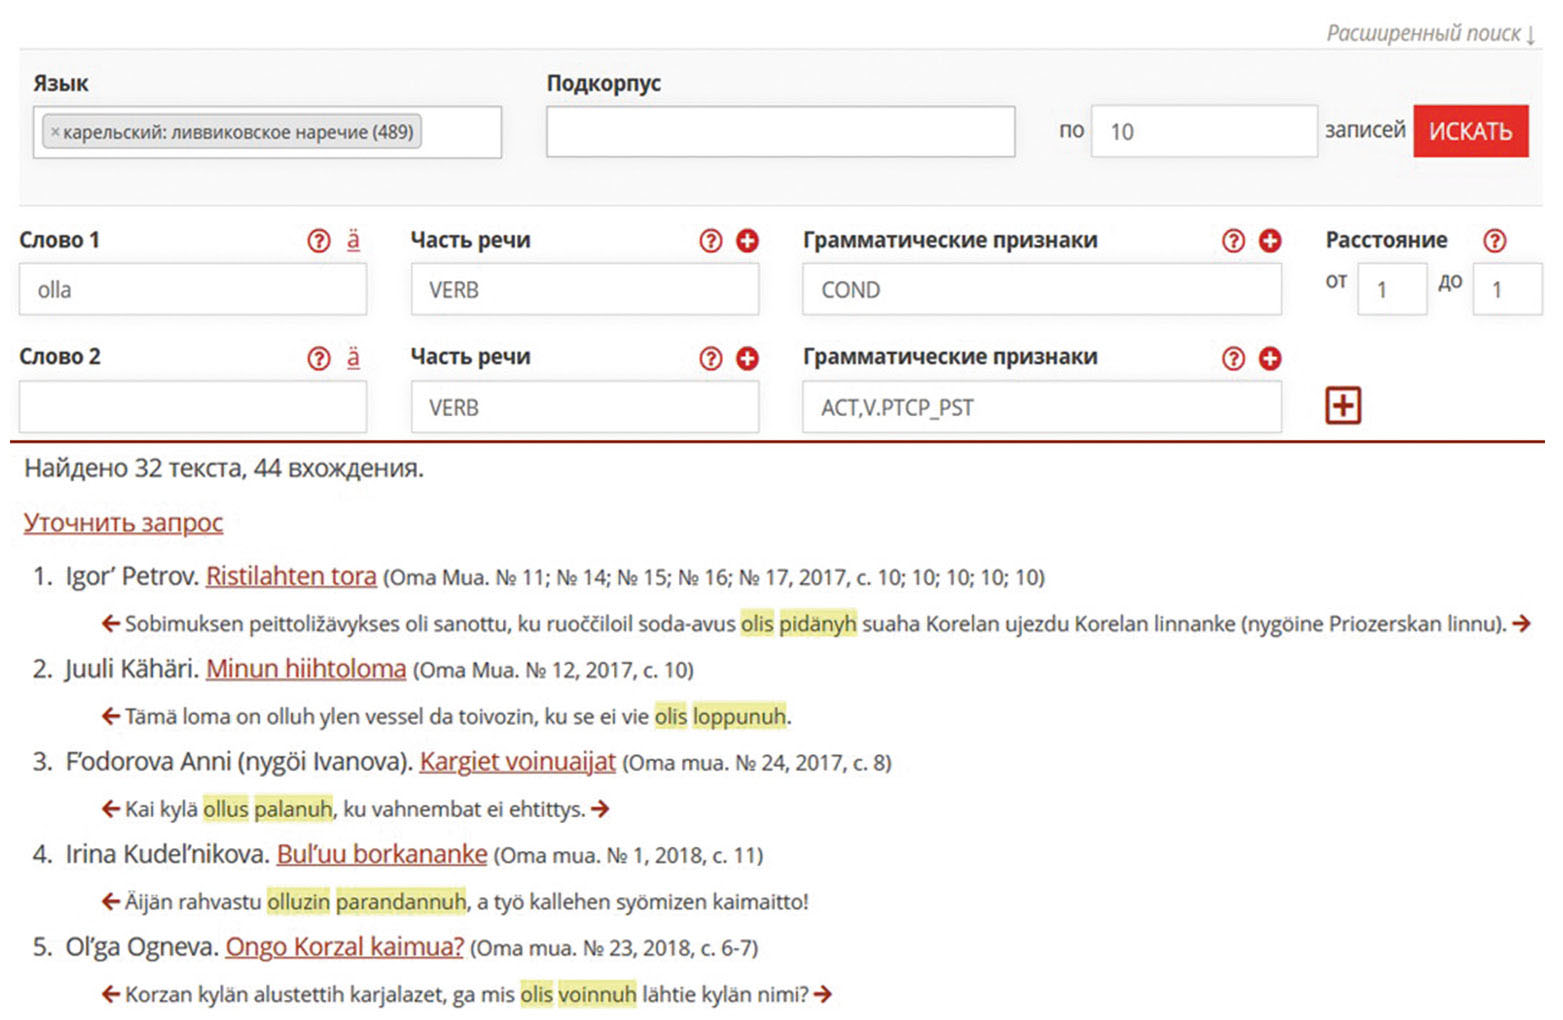
Task: Click the COND grammatical features field
Action: point(1040,291)
